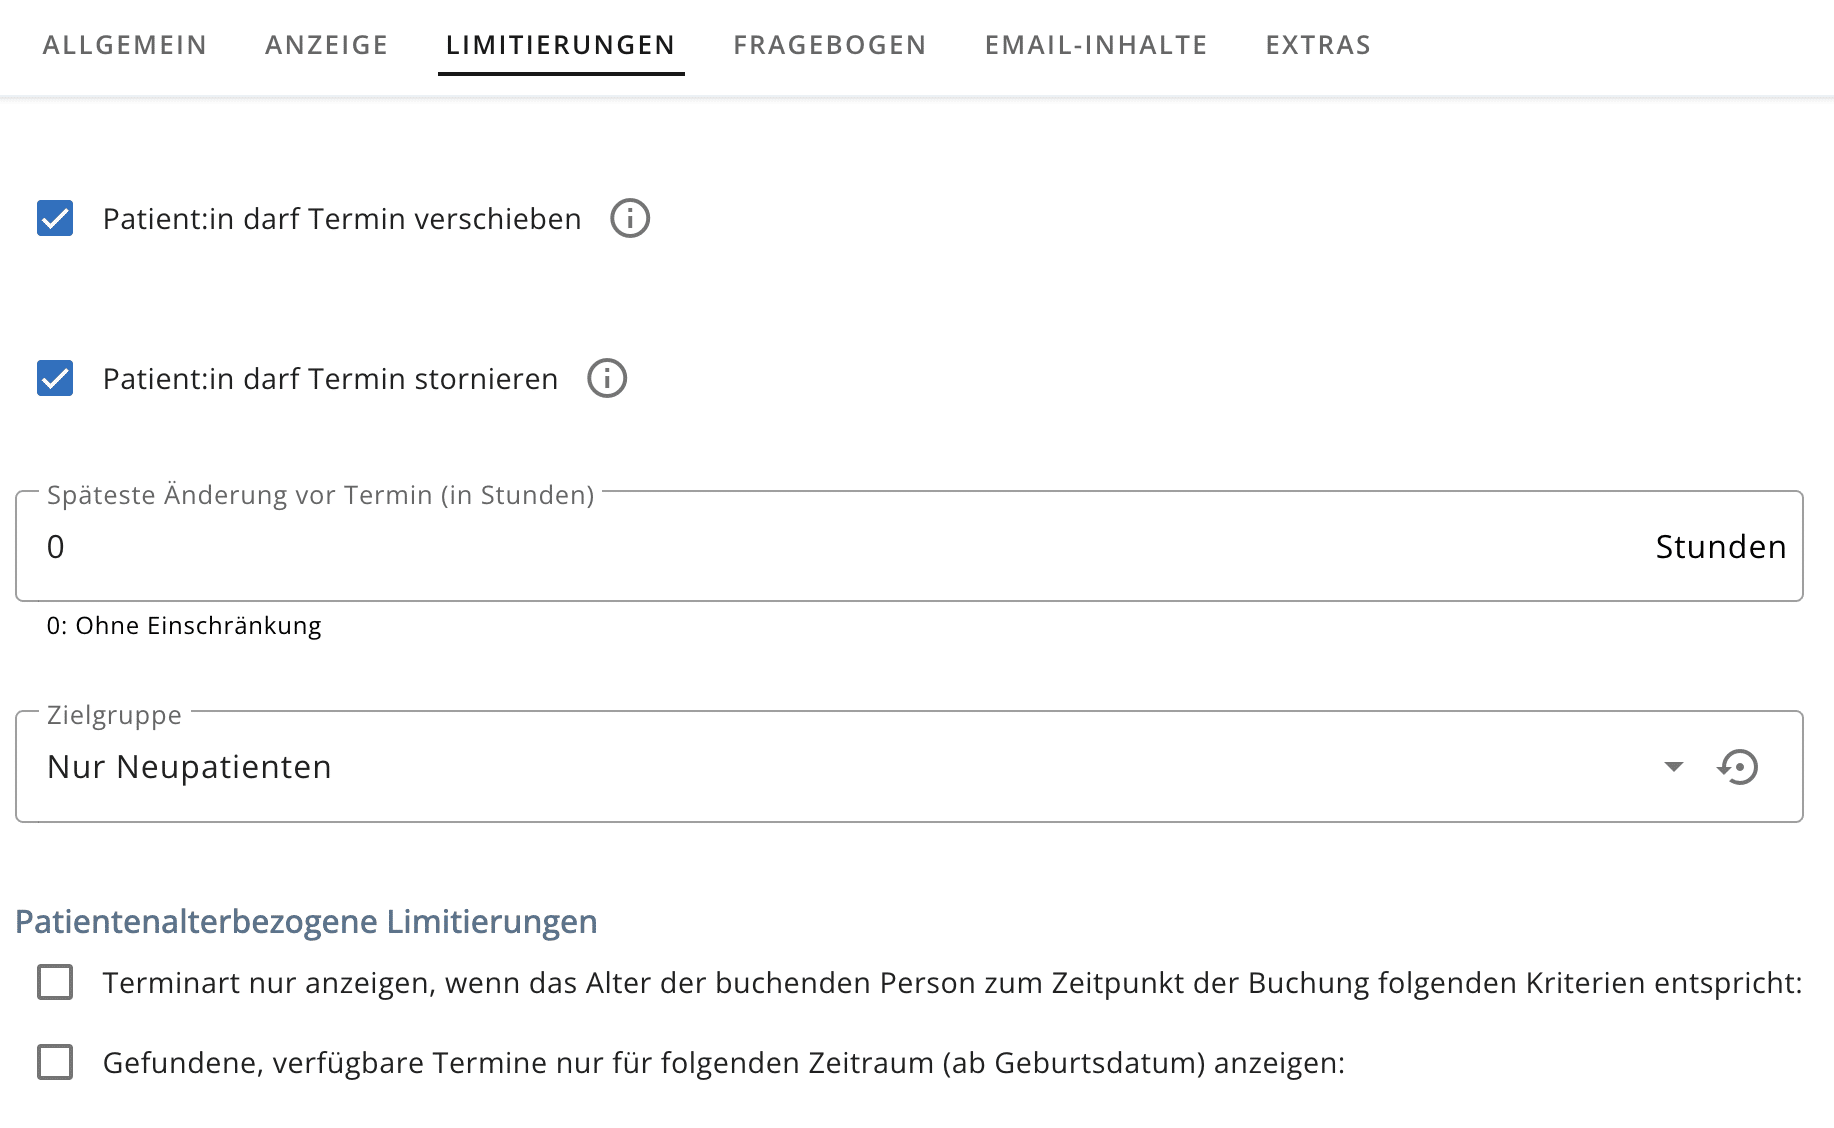Open the Extras tab

click(x=1318, y=45)
